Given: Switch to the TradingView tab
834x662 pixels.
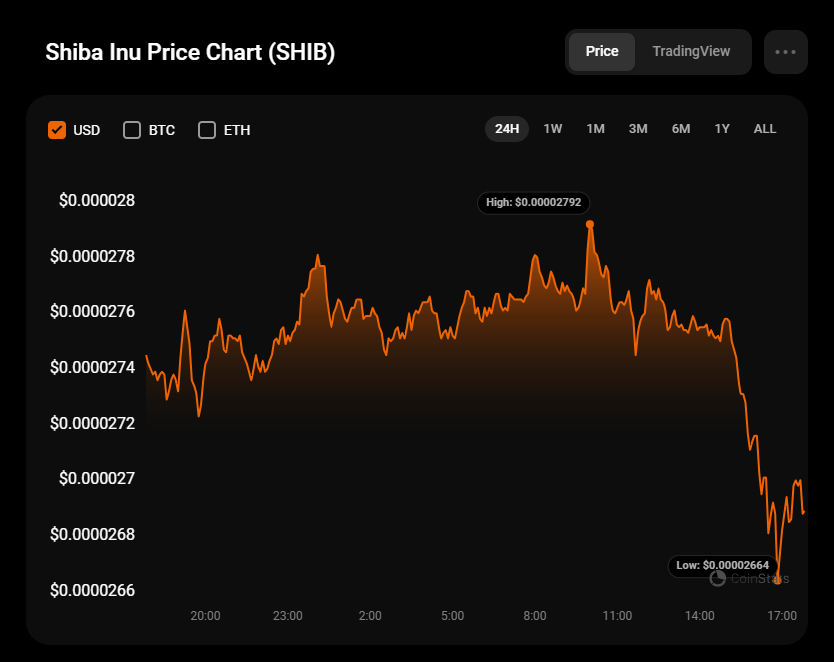Looking at the screenshot, I should pos(691,52).
